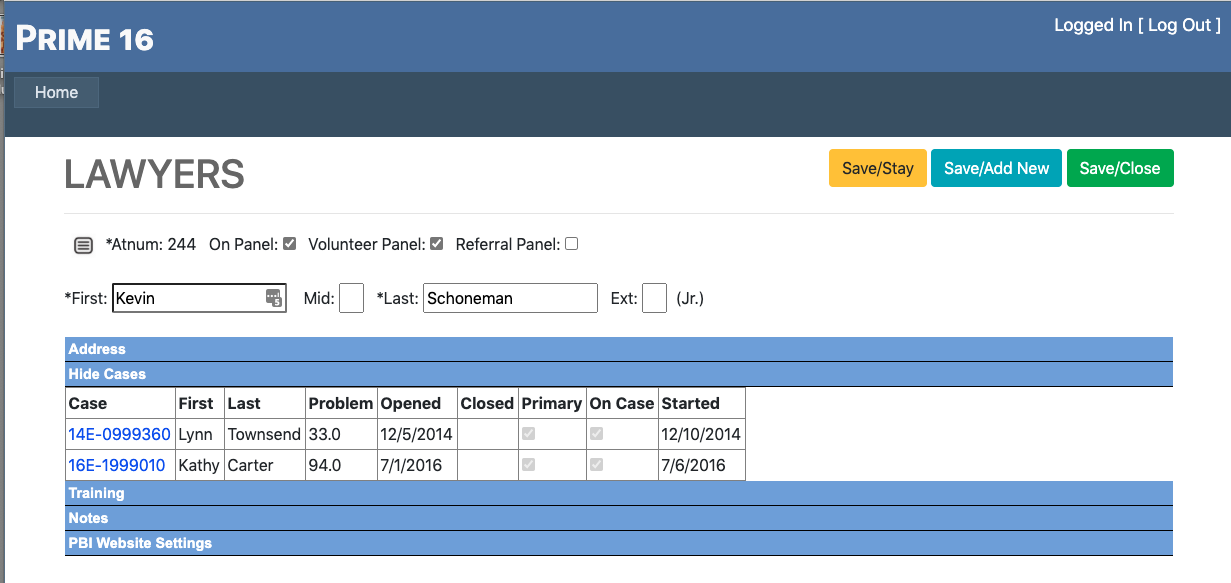Expand PBI Website Settings section

(x=140, y=543)
